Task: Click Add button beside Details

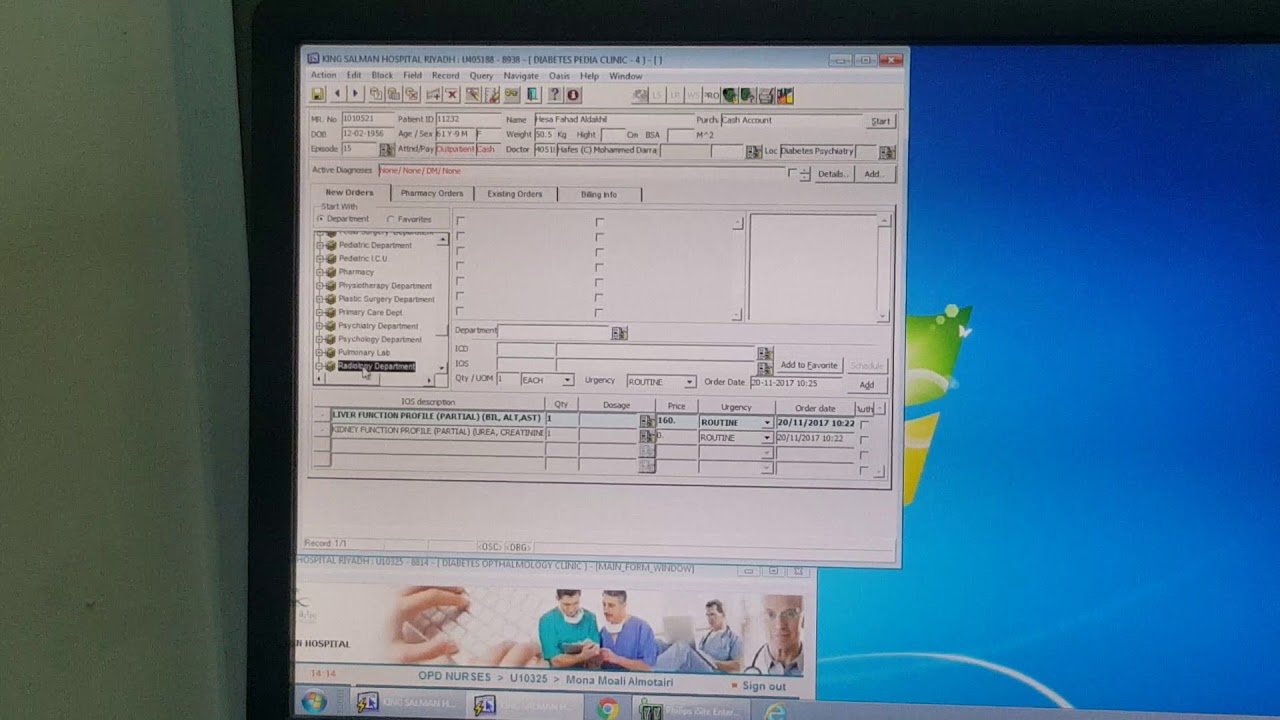Action: click(x=873, y=174)
